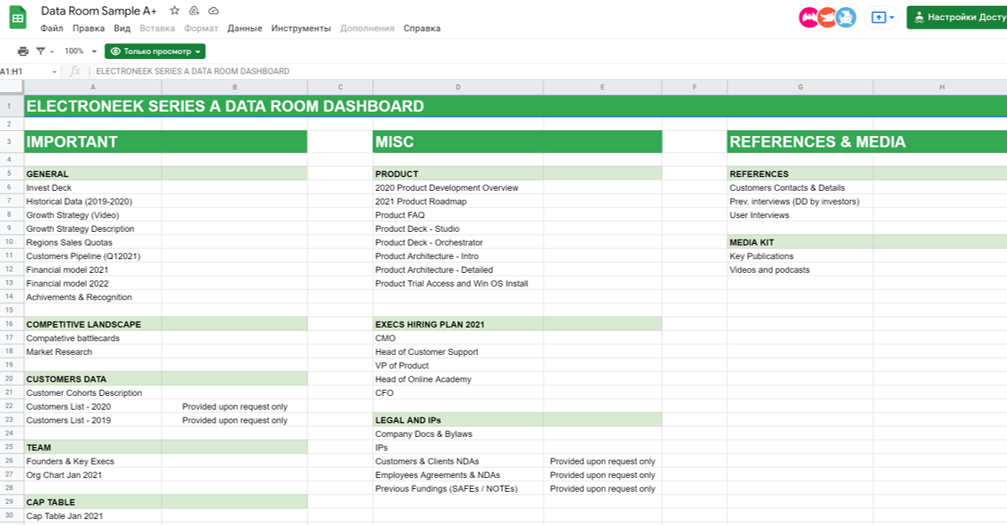
Task: Open the 100% zoom dropdown
Action: pos(80,51)
